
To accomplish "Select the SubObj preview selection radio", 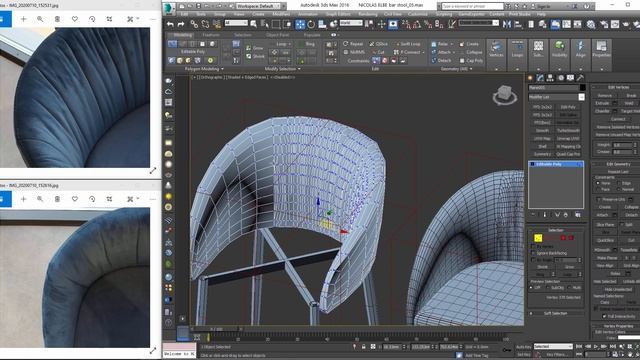I will [549, 288].
